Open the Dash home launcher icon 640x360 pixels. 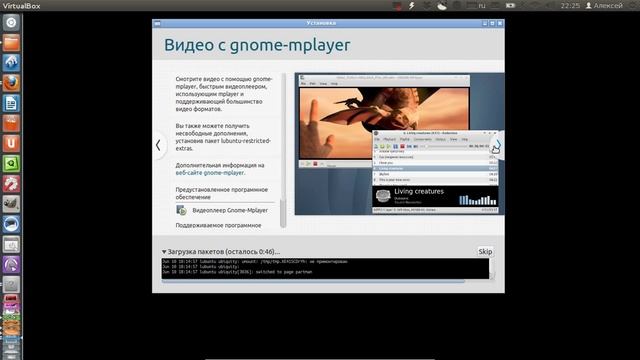(11, 22)
